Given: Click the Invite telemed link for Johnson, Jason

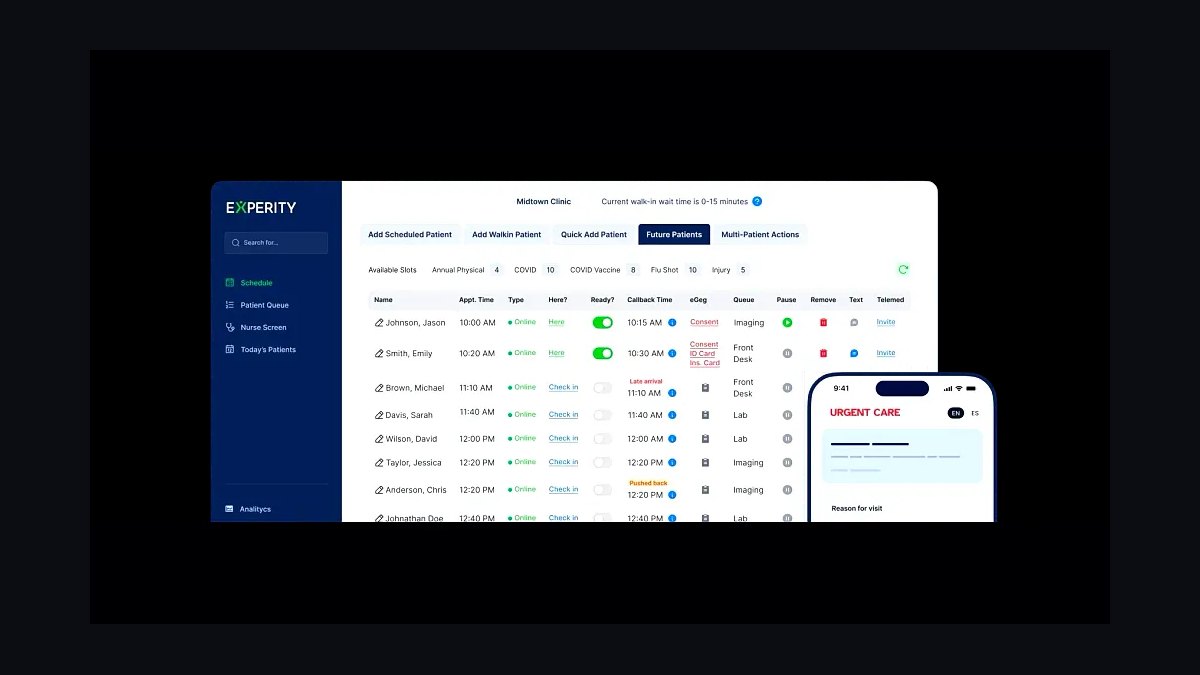Looking at the screenshot, I should 886,322.
